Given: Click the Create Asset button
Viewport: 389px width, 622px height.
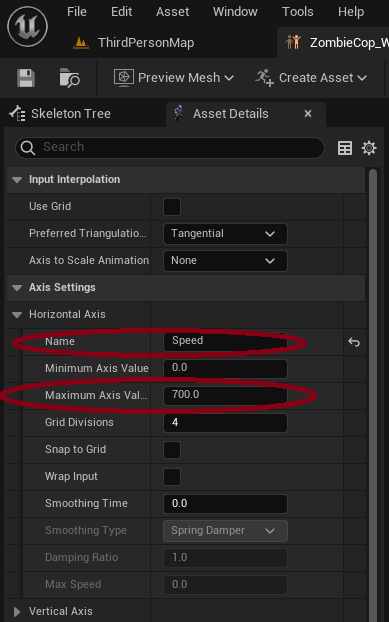Looking at the screenshot, I should (311, 78).
